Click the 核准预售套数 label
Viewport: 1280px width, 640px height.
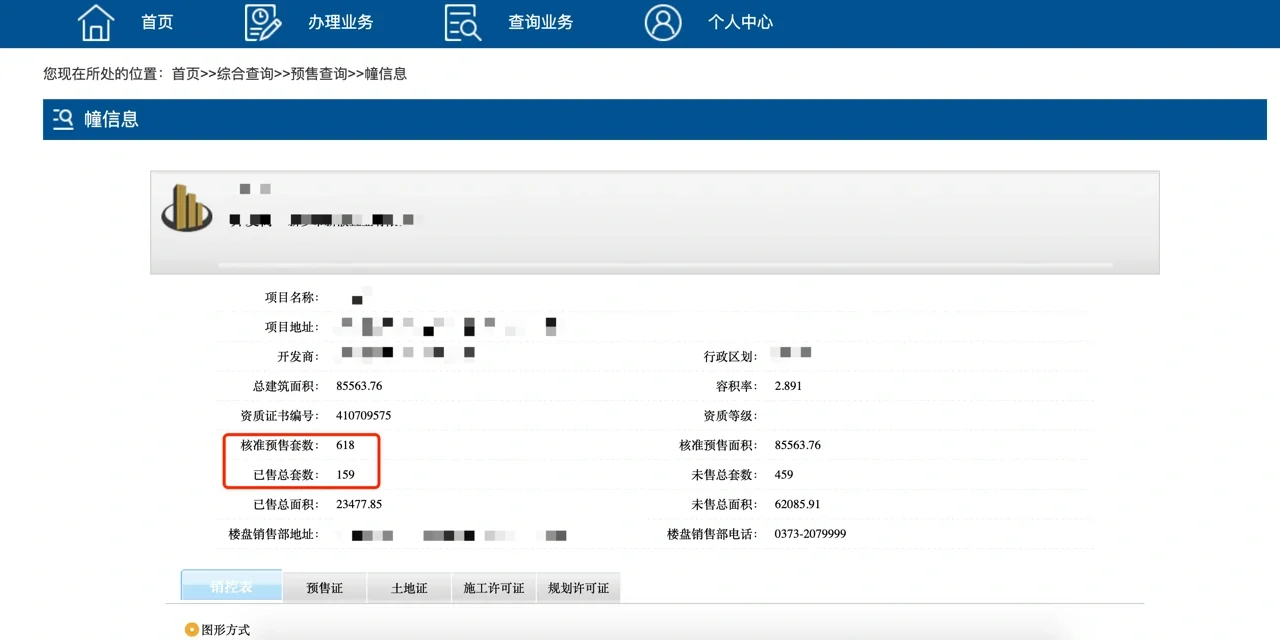click(279, 445)
